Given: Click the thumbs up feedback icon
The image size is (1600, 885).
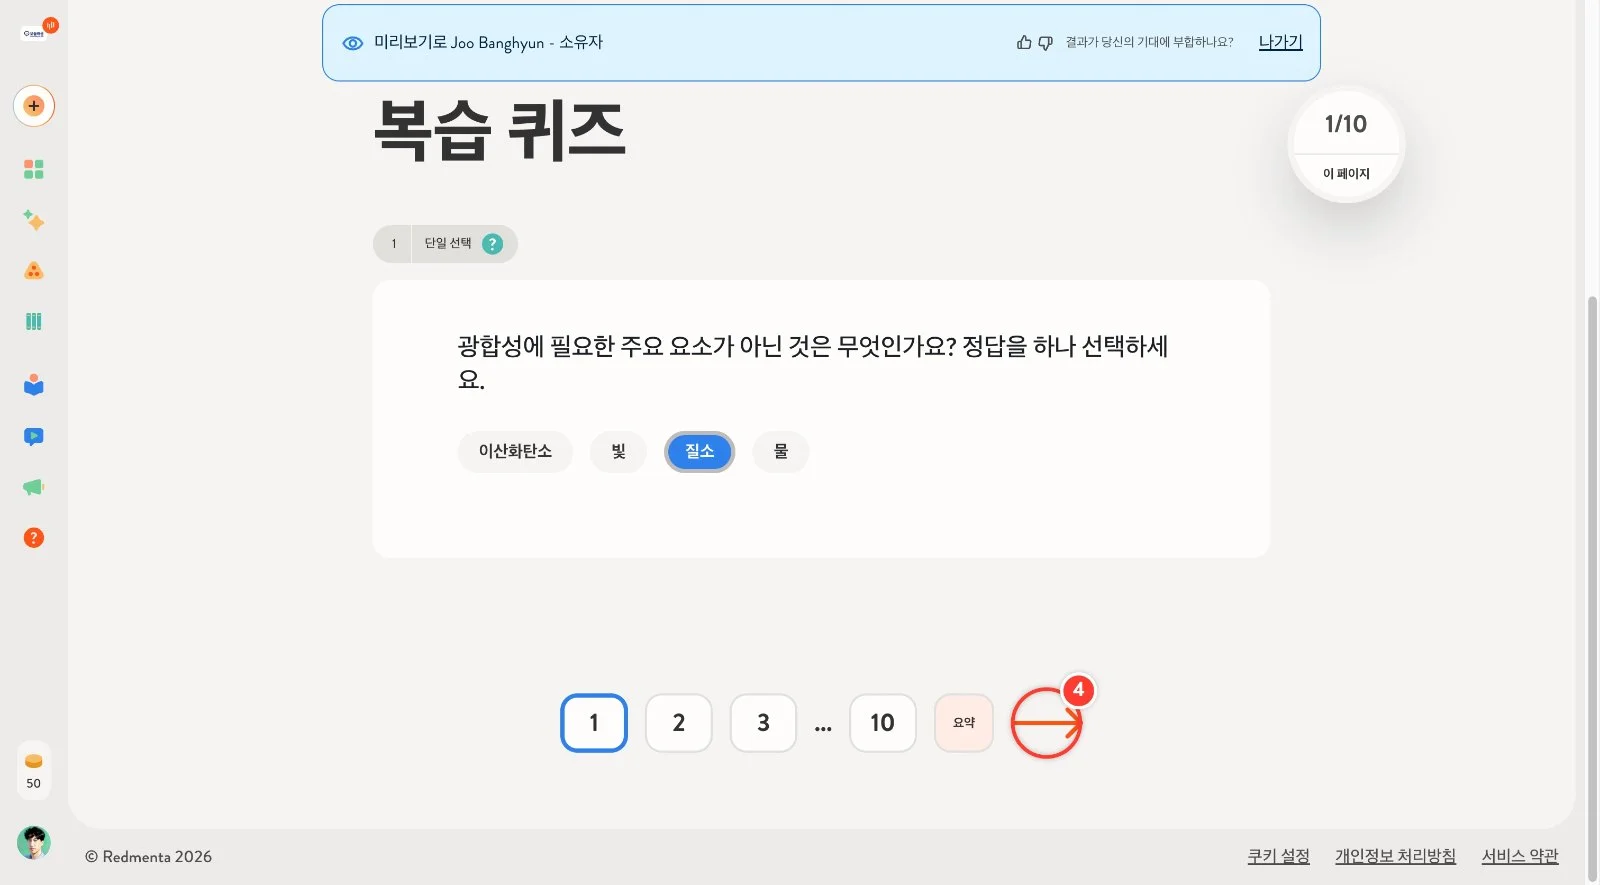Looking at the screenshot, I should click(1024, 42).
